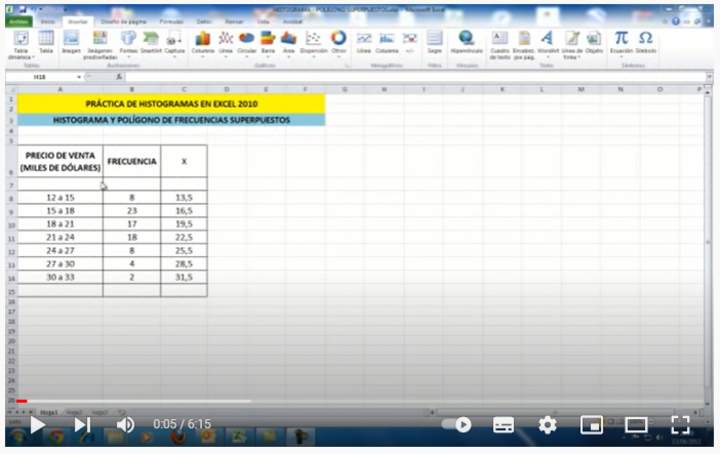The image size is (720, 454).
Task: Insert a Columna chart from the ribbon
Action: pyautogui.click(x=202, y=40)
